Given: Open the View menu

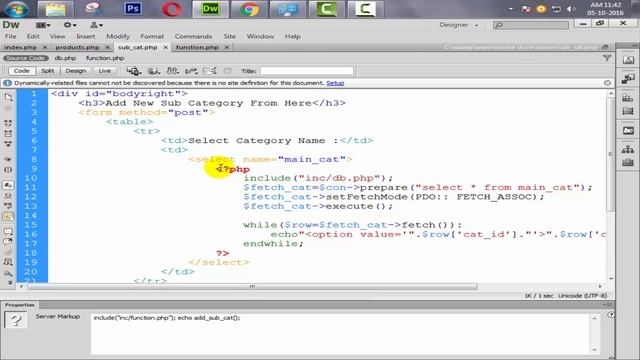Looking at the screenshot, I should pos(58,36).
